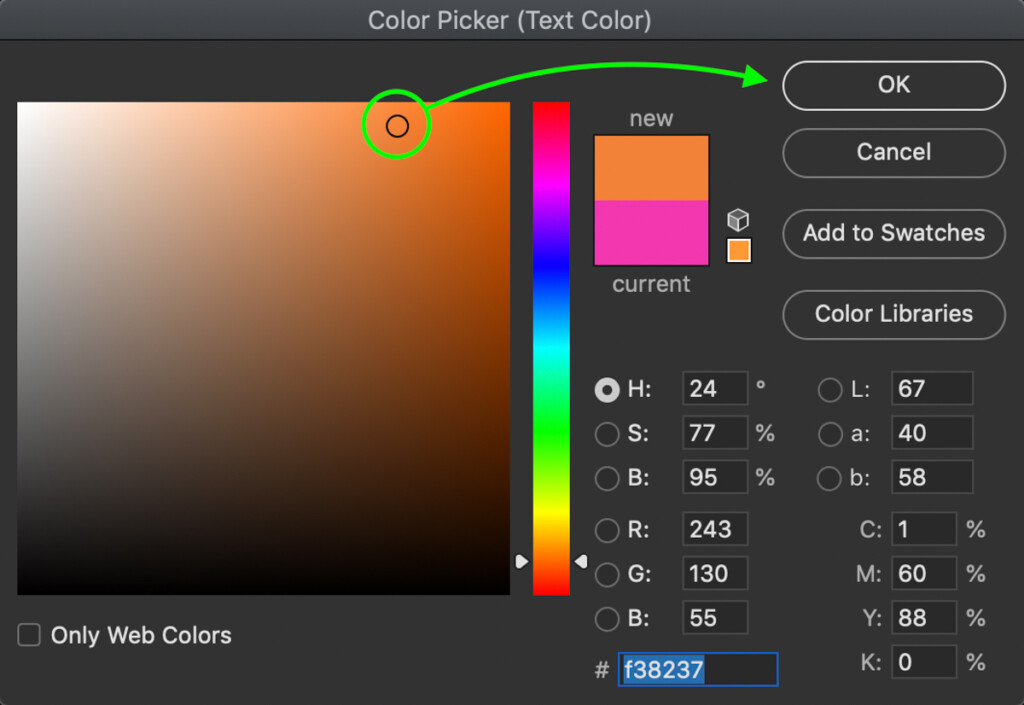Click the current pink color preview
The width and height of the screenshot is (1024, 705).
(651, 232)
